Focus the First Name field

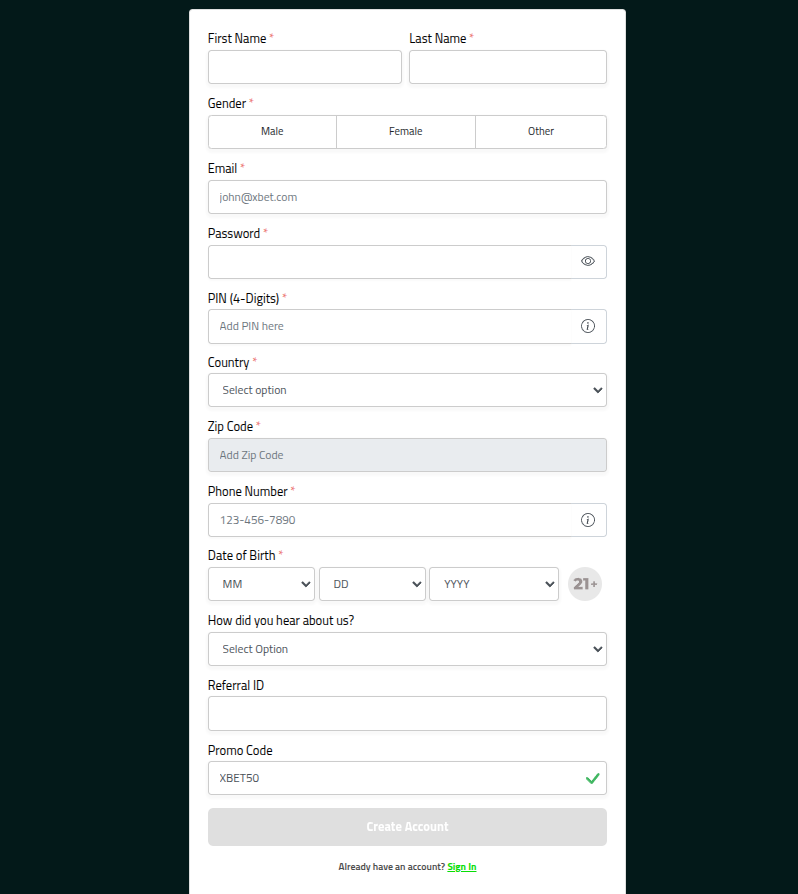pos(305,67)
